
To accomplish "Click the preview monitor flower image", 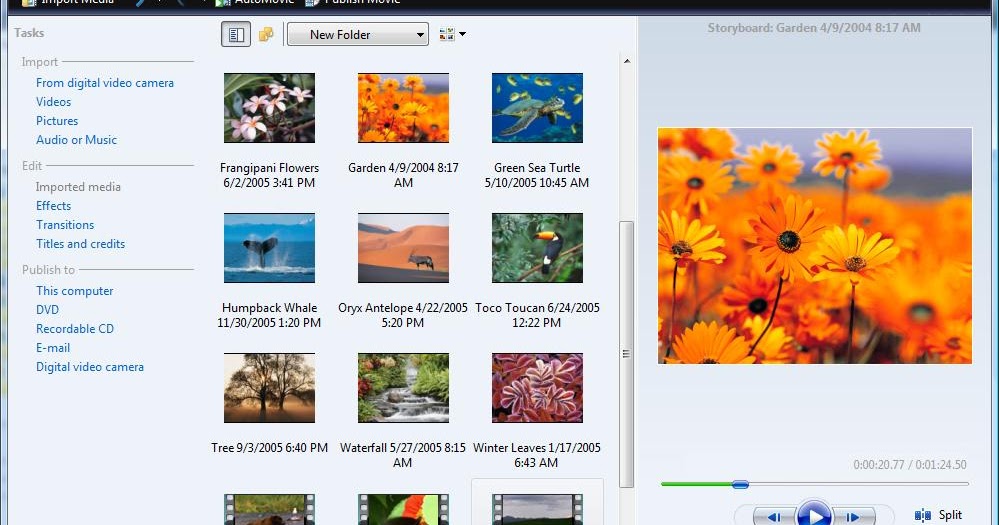I will point(815,246).
